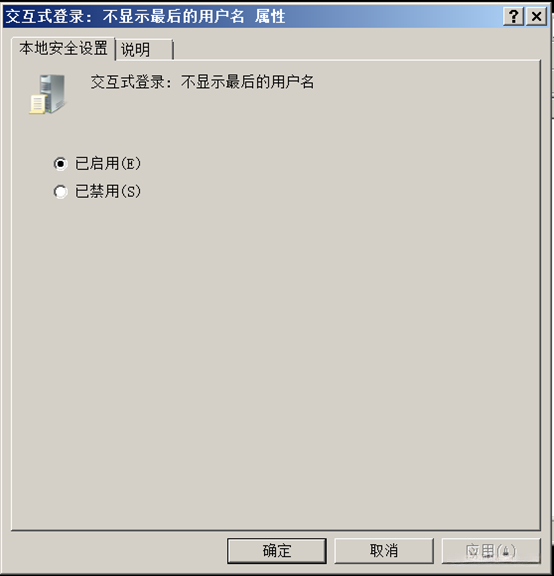Click the yellow scroll on server icon

[x=38, y=104]
